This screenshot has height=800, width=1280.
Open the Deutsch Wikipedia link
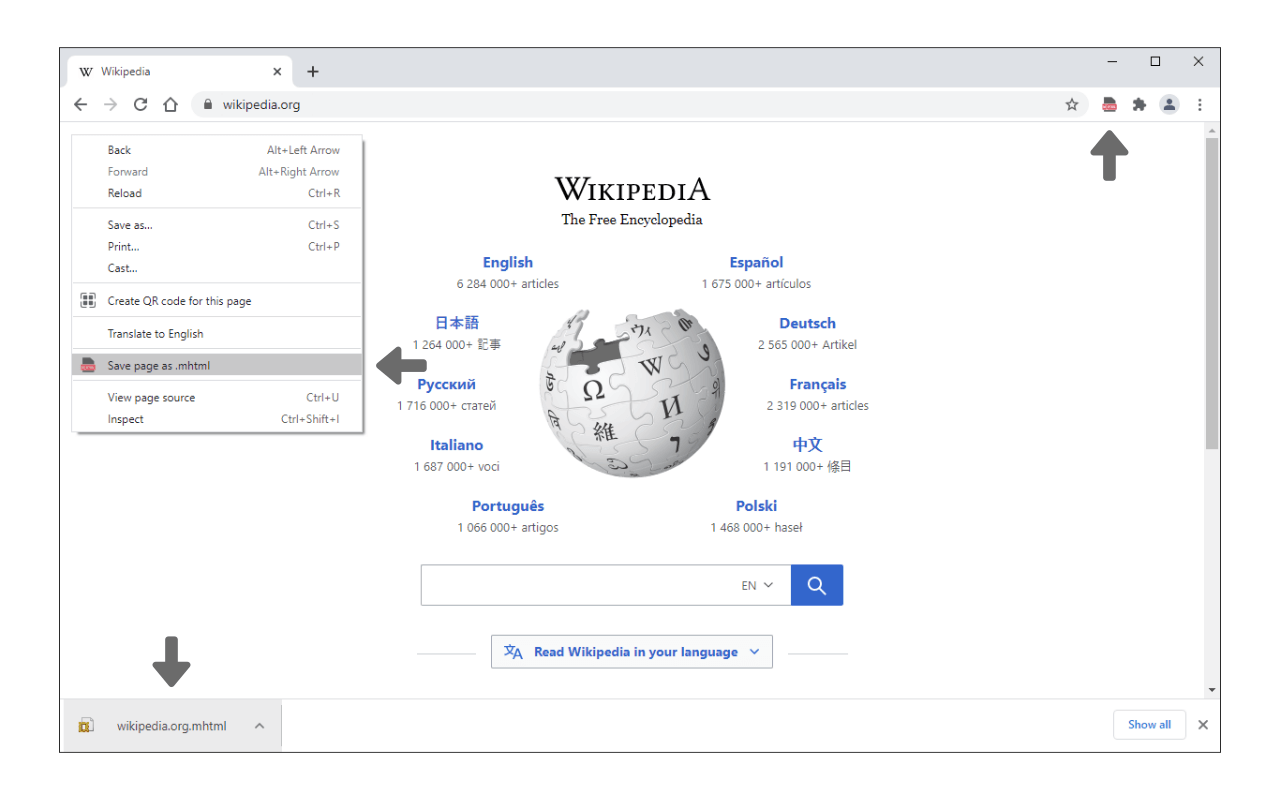[x=807, y=323]
